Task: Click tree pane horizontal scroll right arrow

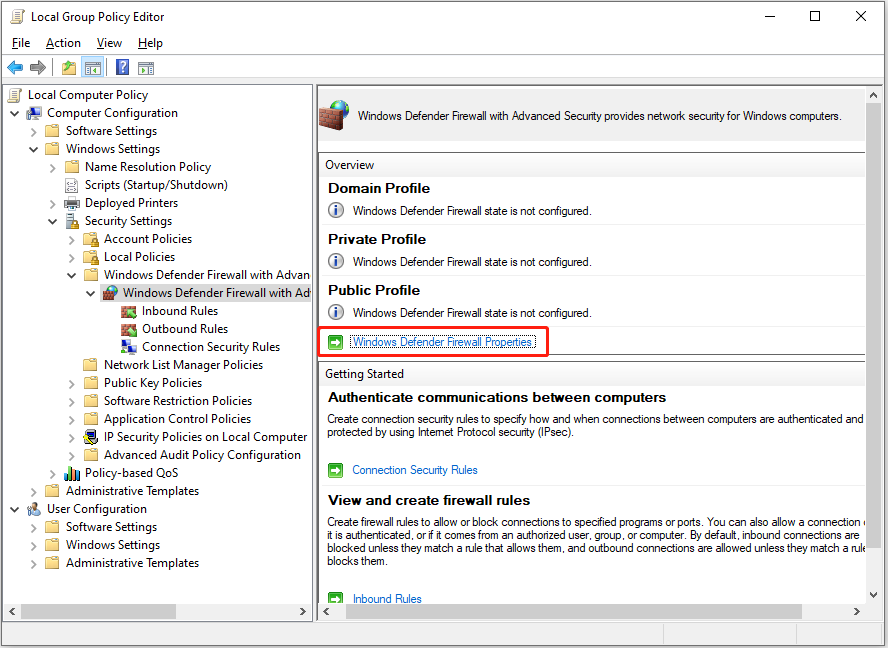Action: [x=302, y=612]
